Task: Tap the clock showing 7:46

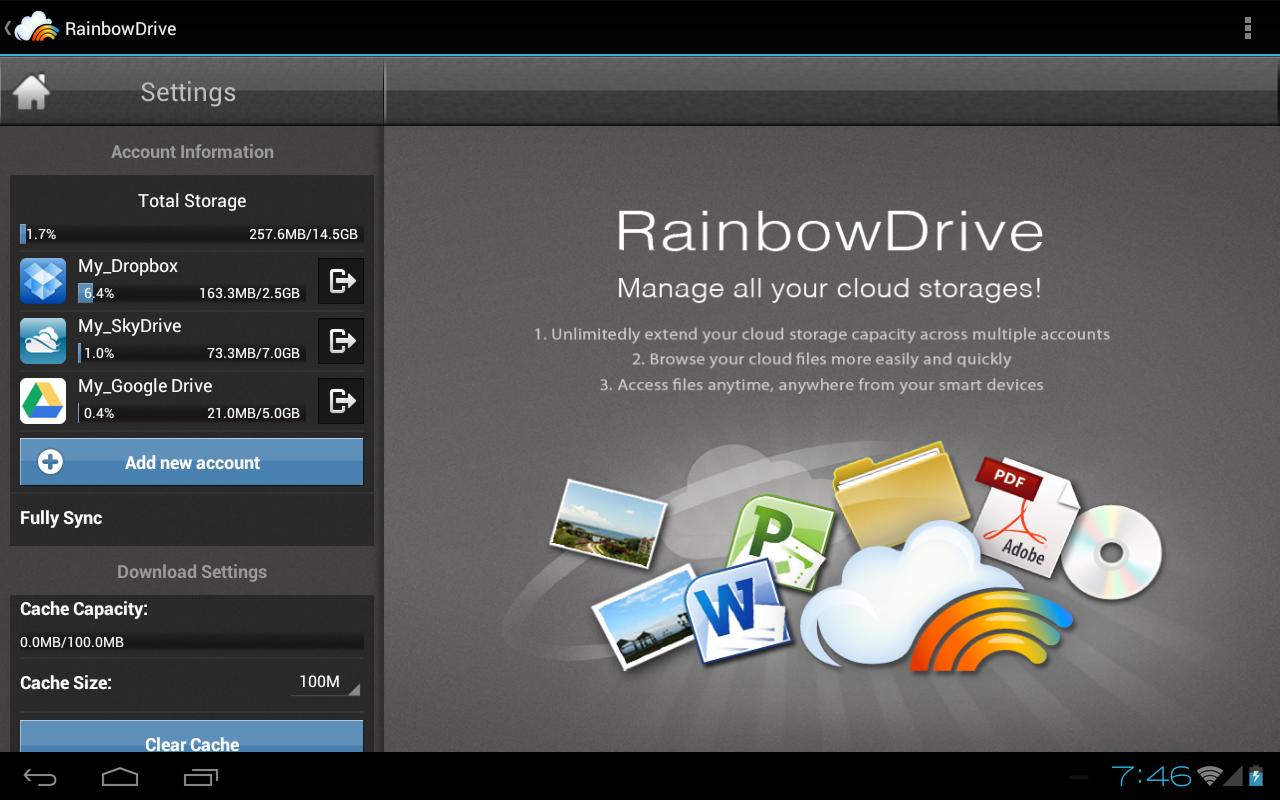Action: pyautogui.click(x=1151, y=776)
